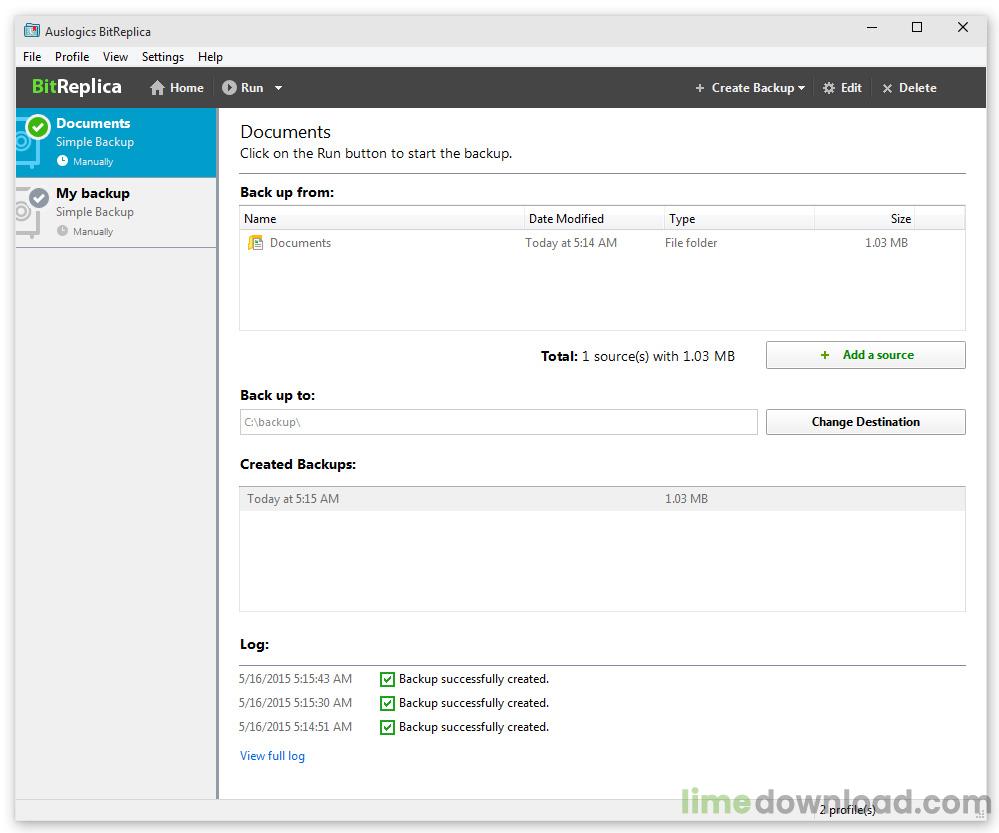Click the Add a source button
The image size is (999, 833).
(865, 355)
